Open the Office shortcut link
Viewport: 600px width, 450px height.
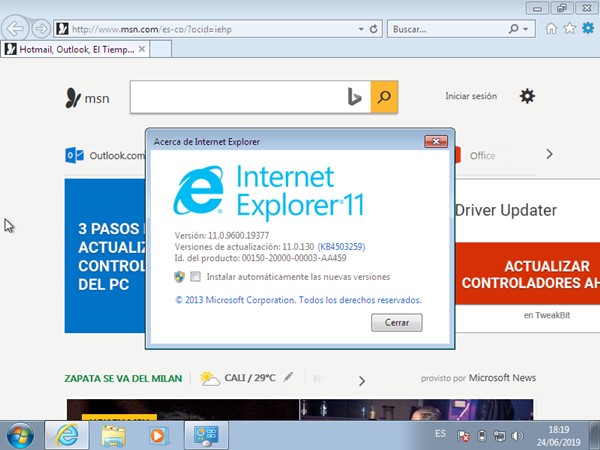pyautogui.click(x=482, y=156)
